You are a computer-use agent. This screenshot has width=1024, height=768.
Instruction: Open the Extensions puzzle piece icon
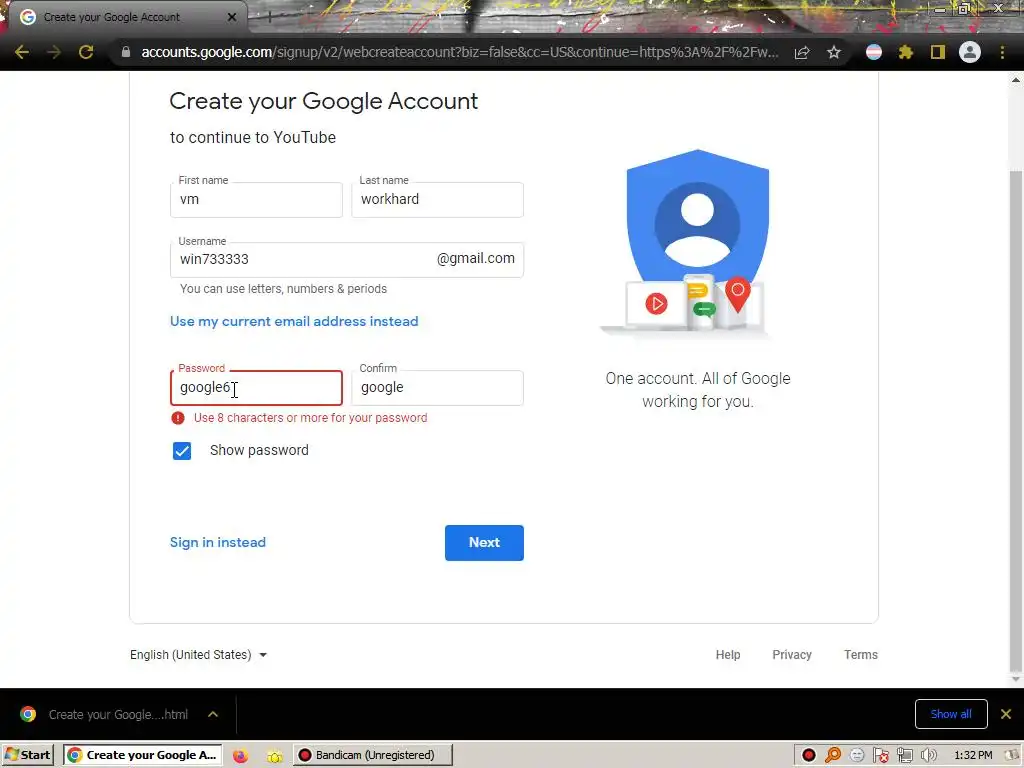tap(906, 52)
